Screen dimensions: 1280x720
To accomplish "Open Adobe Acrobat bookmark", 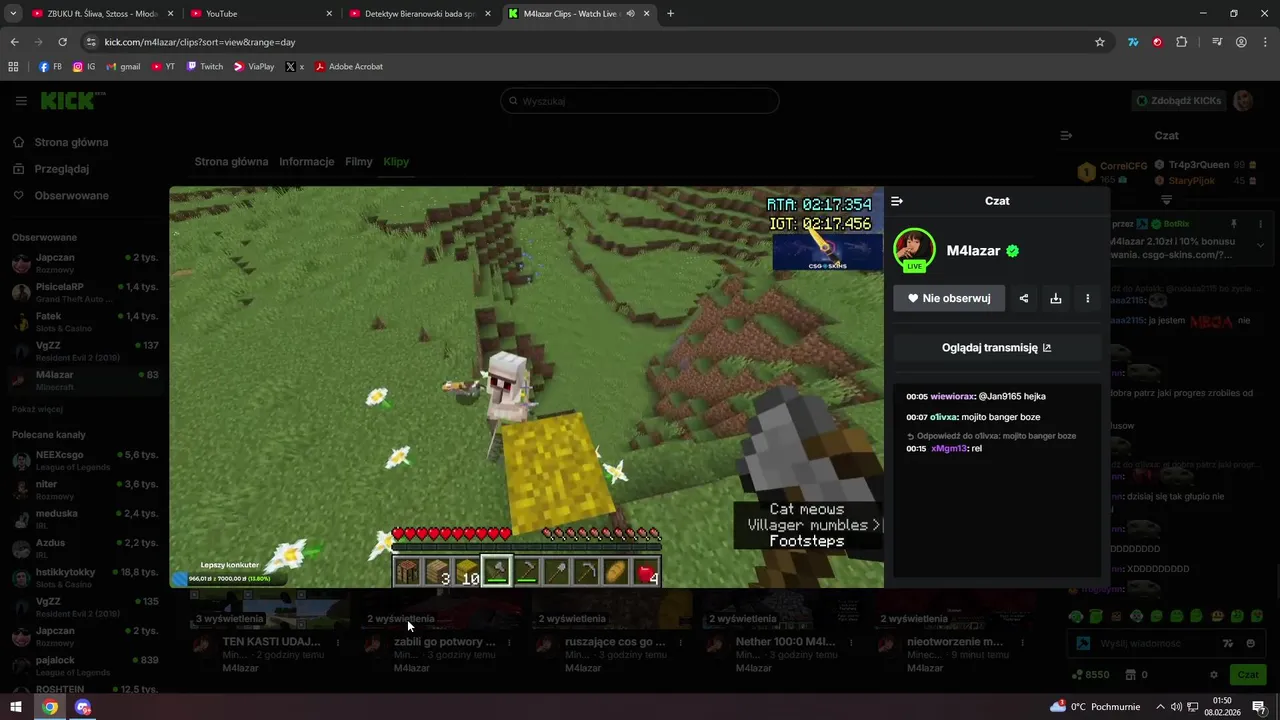I will tap(349, 67).
